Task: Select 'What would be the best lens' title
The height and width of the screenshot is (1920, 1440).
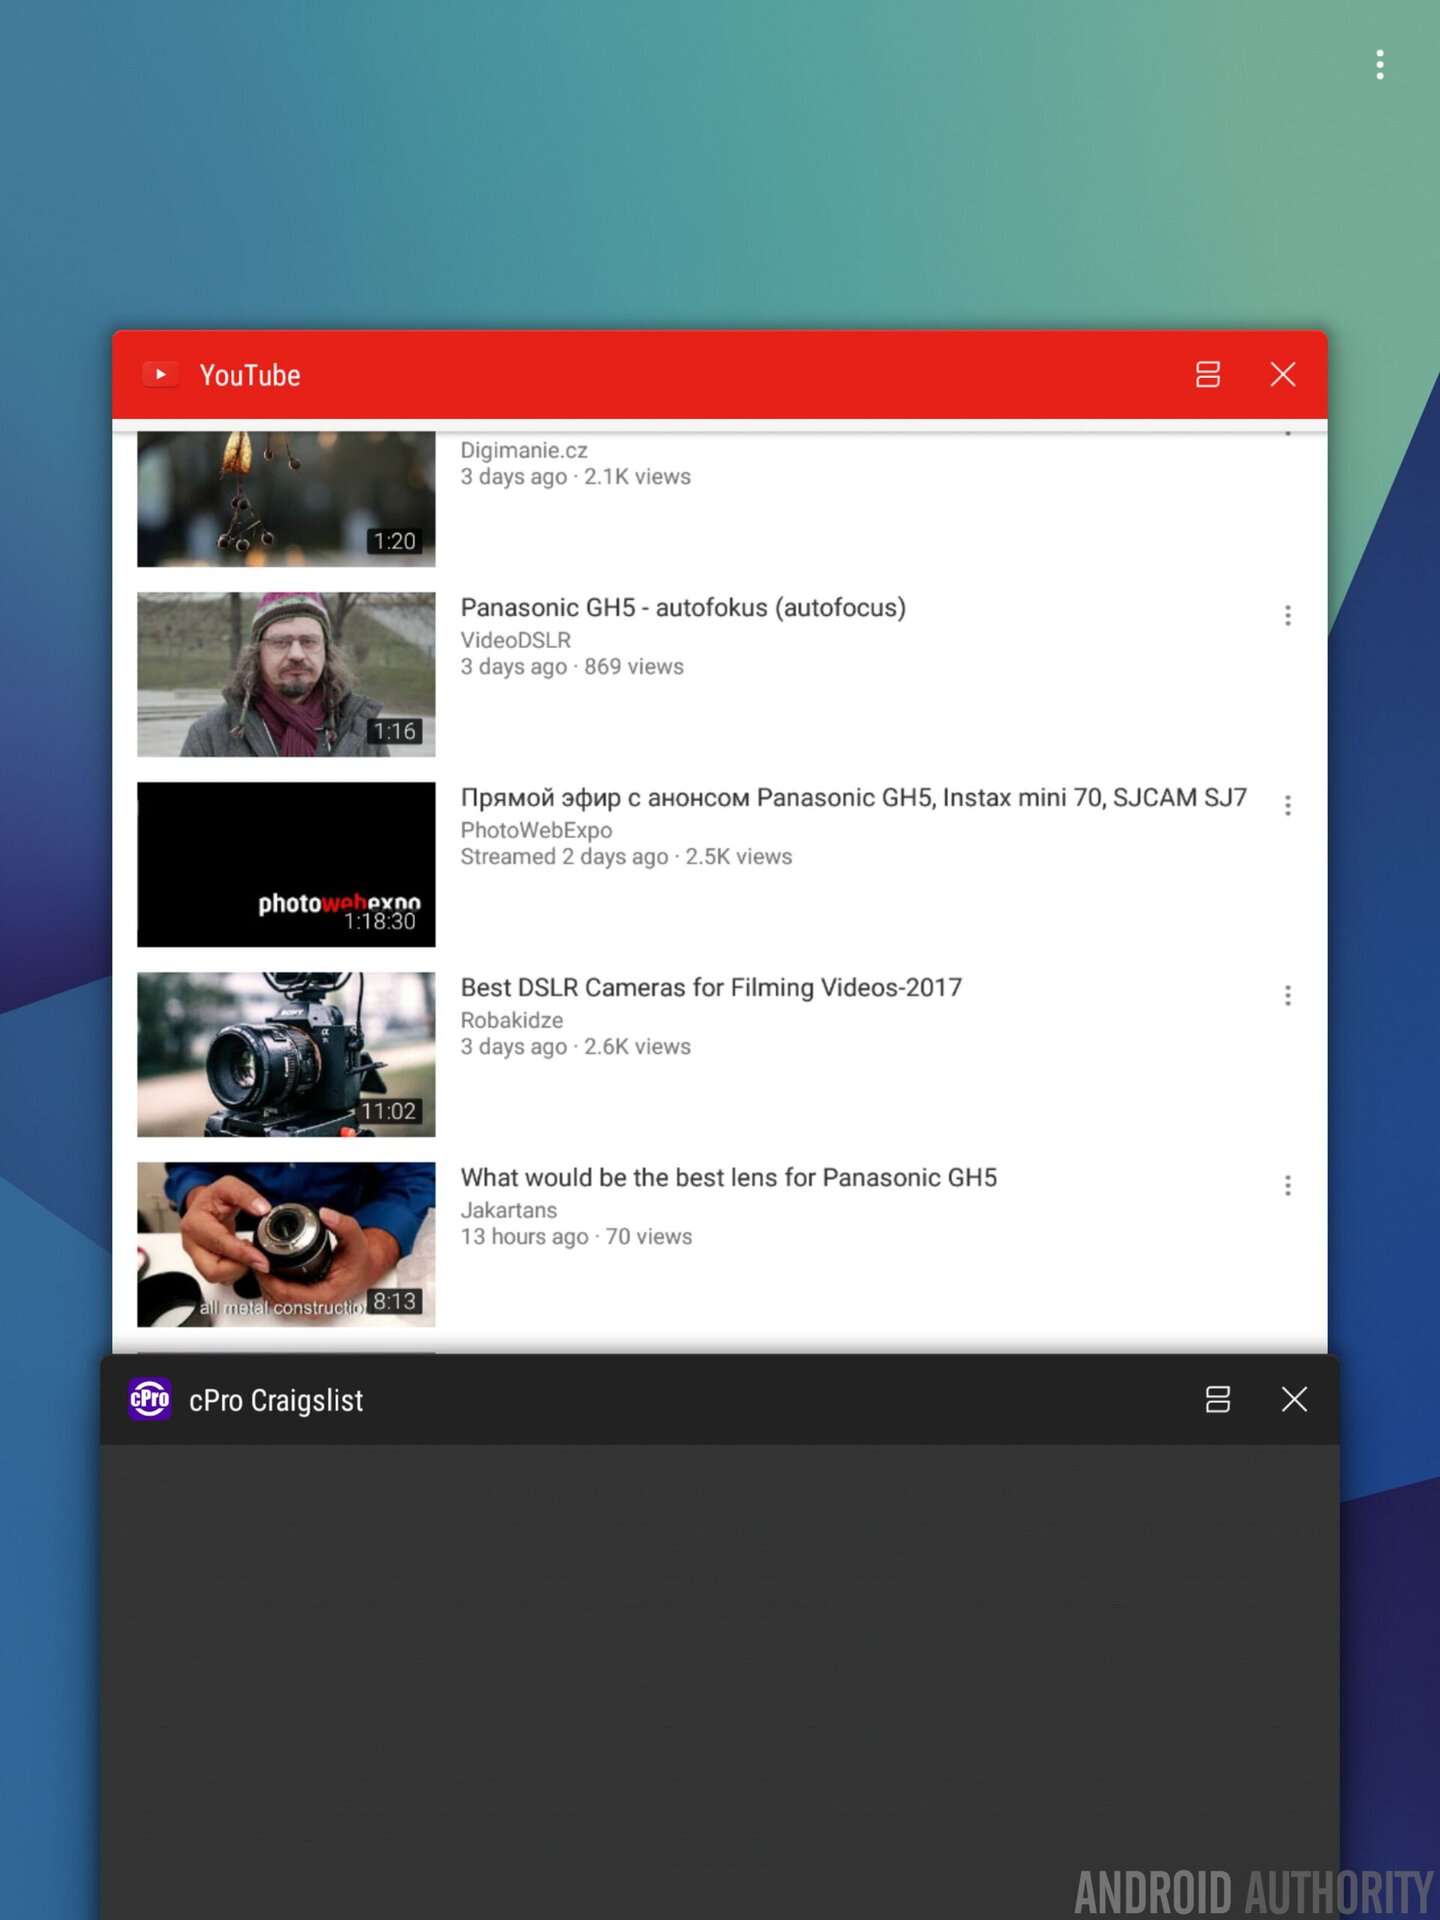Action: [x=728, y=1178]
